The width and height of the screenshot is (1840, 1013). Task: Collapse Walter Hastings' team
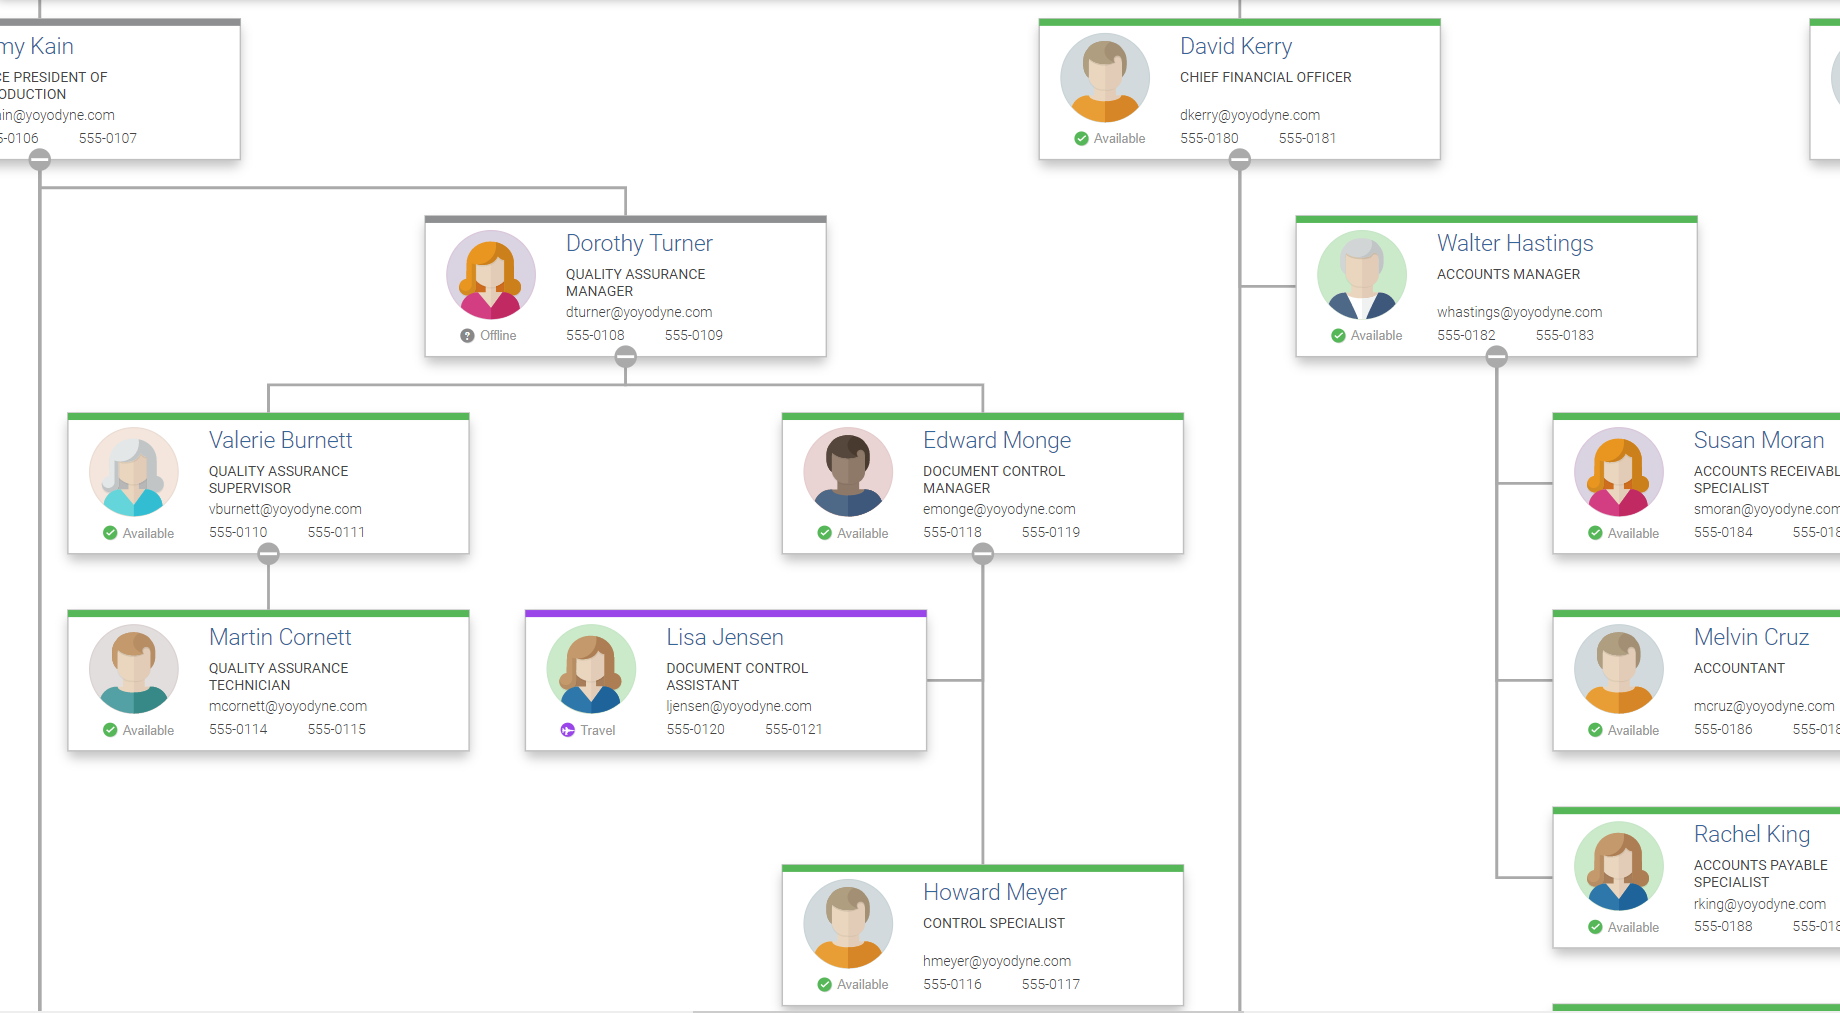(x=1497, y=356)
